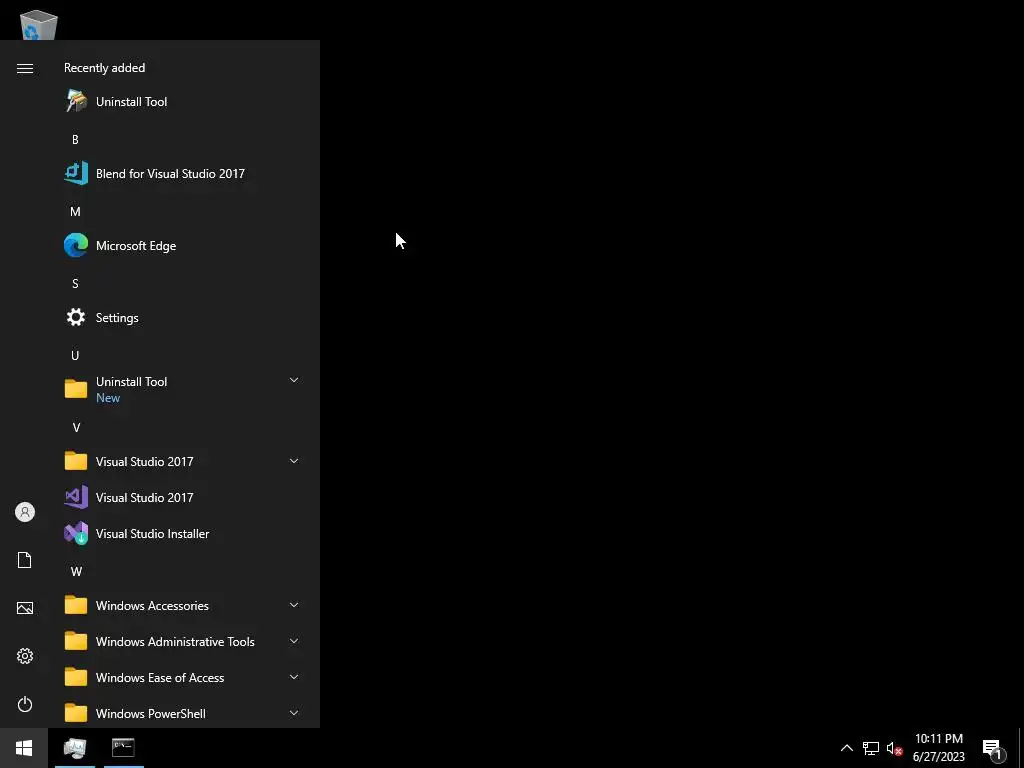Click the Power icon in Start sidebar
Viewport: 1024px width, 768px height.
pyautogui.click(x=25, y=704)
